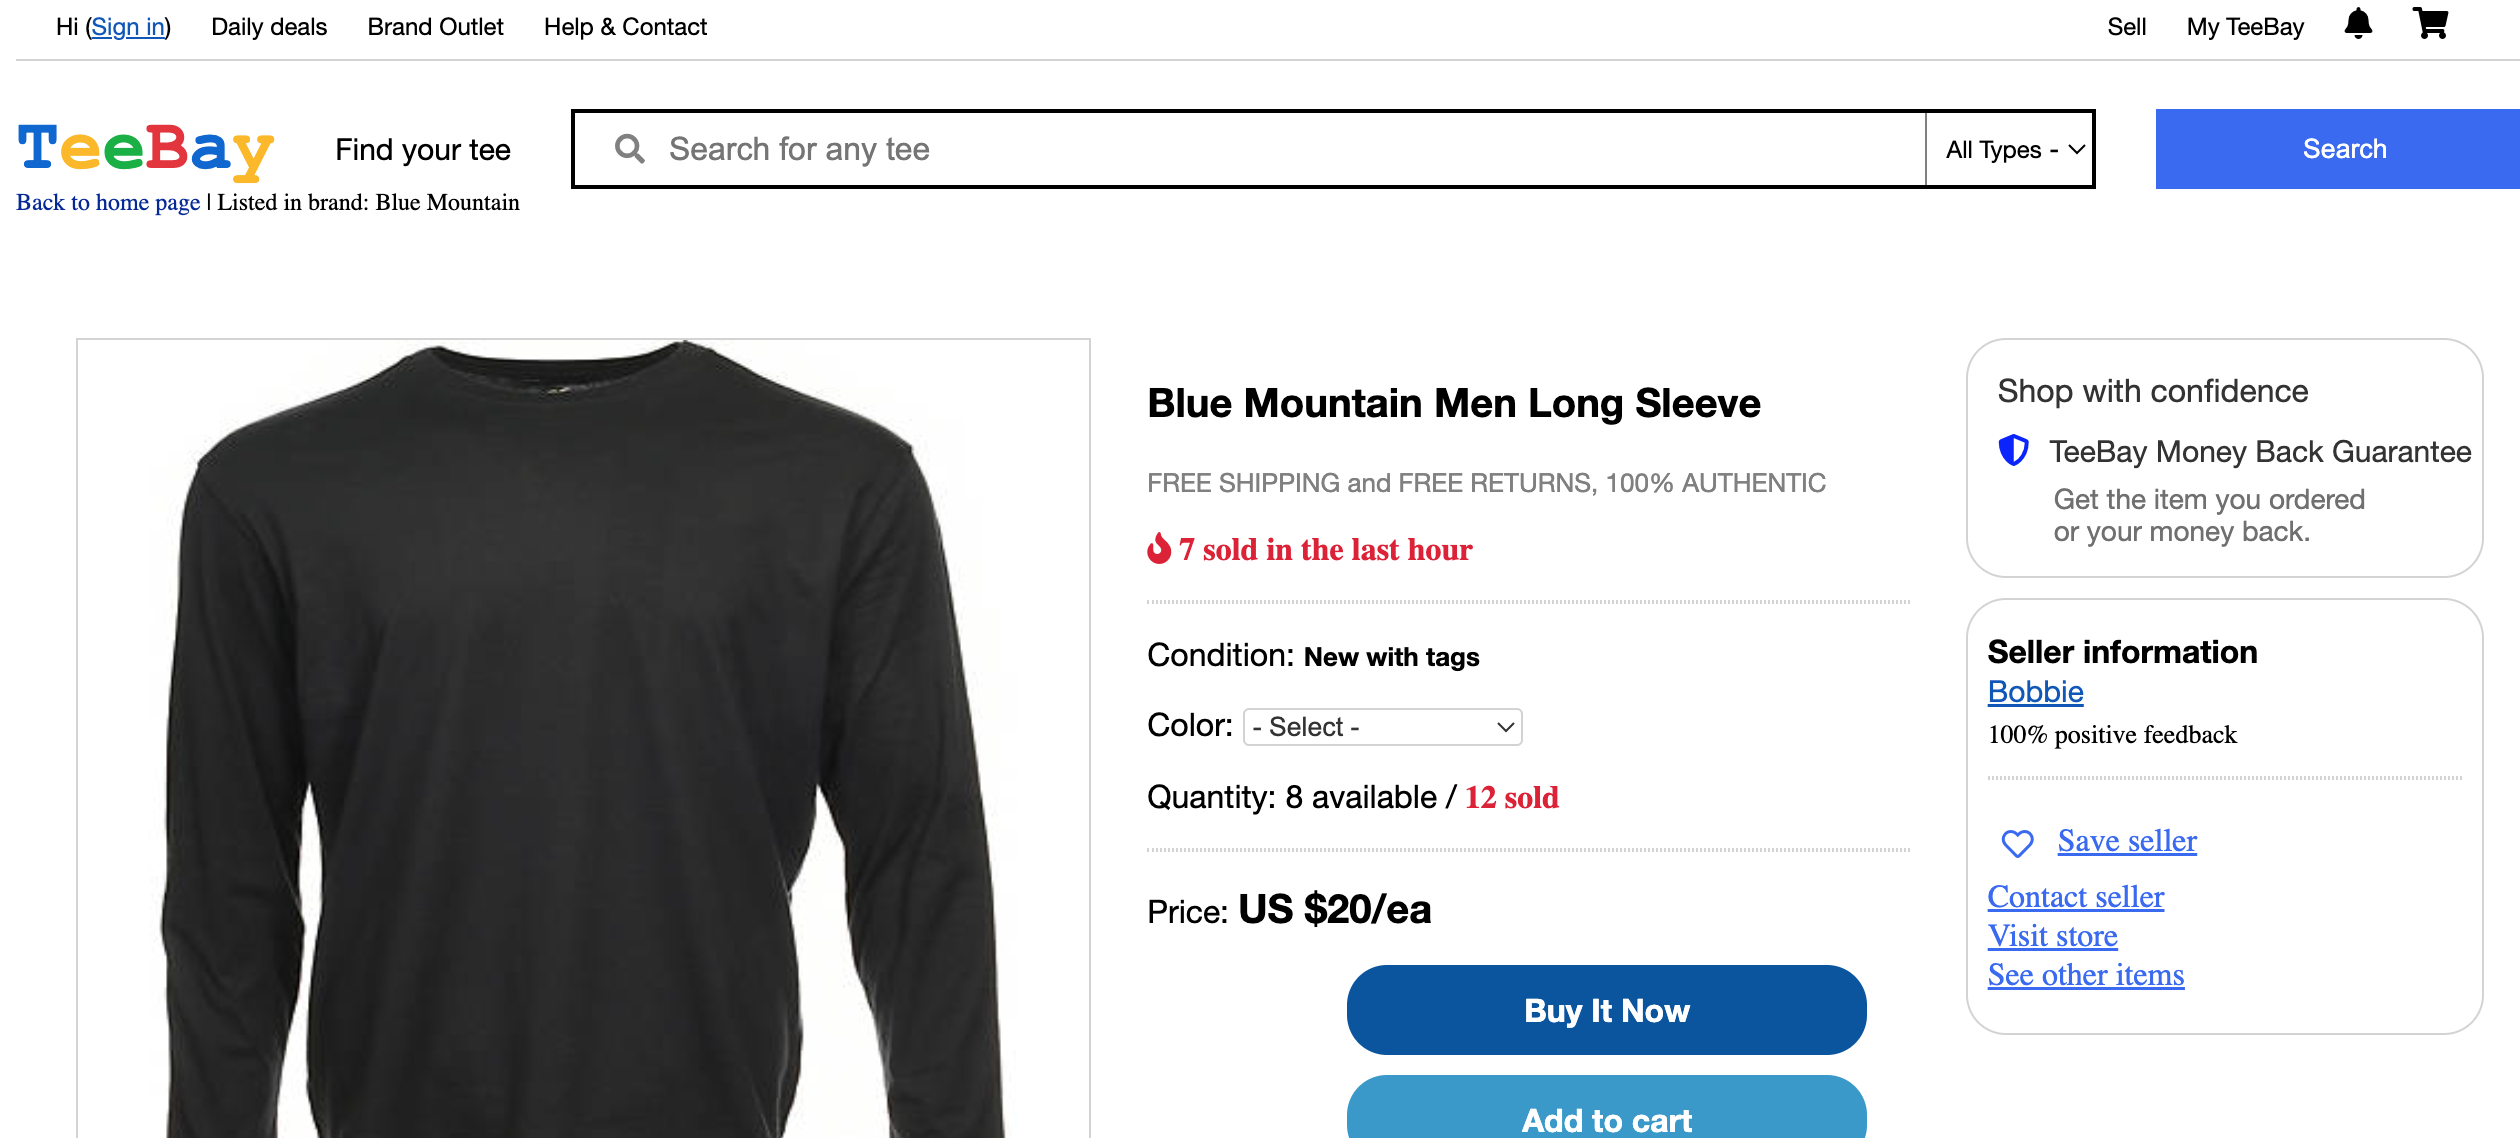Open the shopping cart icon
Viewport: 2520px width, 1138px height.
tap(2430, 23)
